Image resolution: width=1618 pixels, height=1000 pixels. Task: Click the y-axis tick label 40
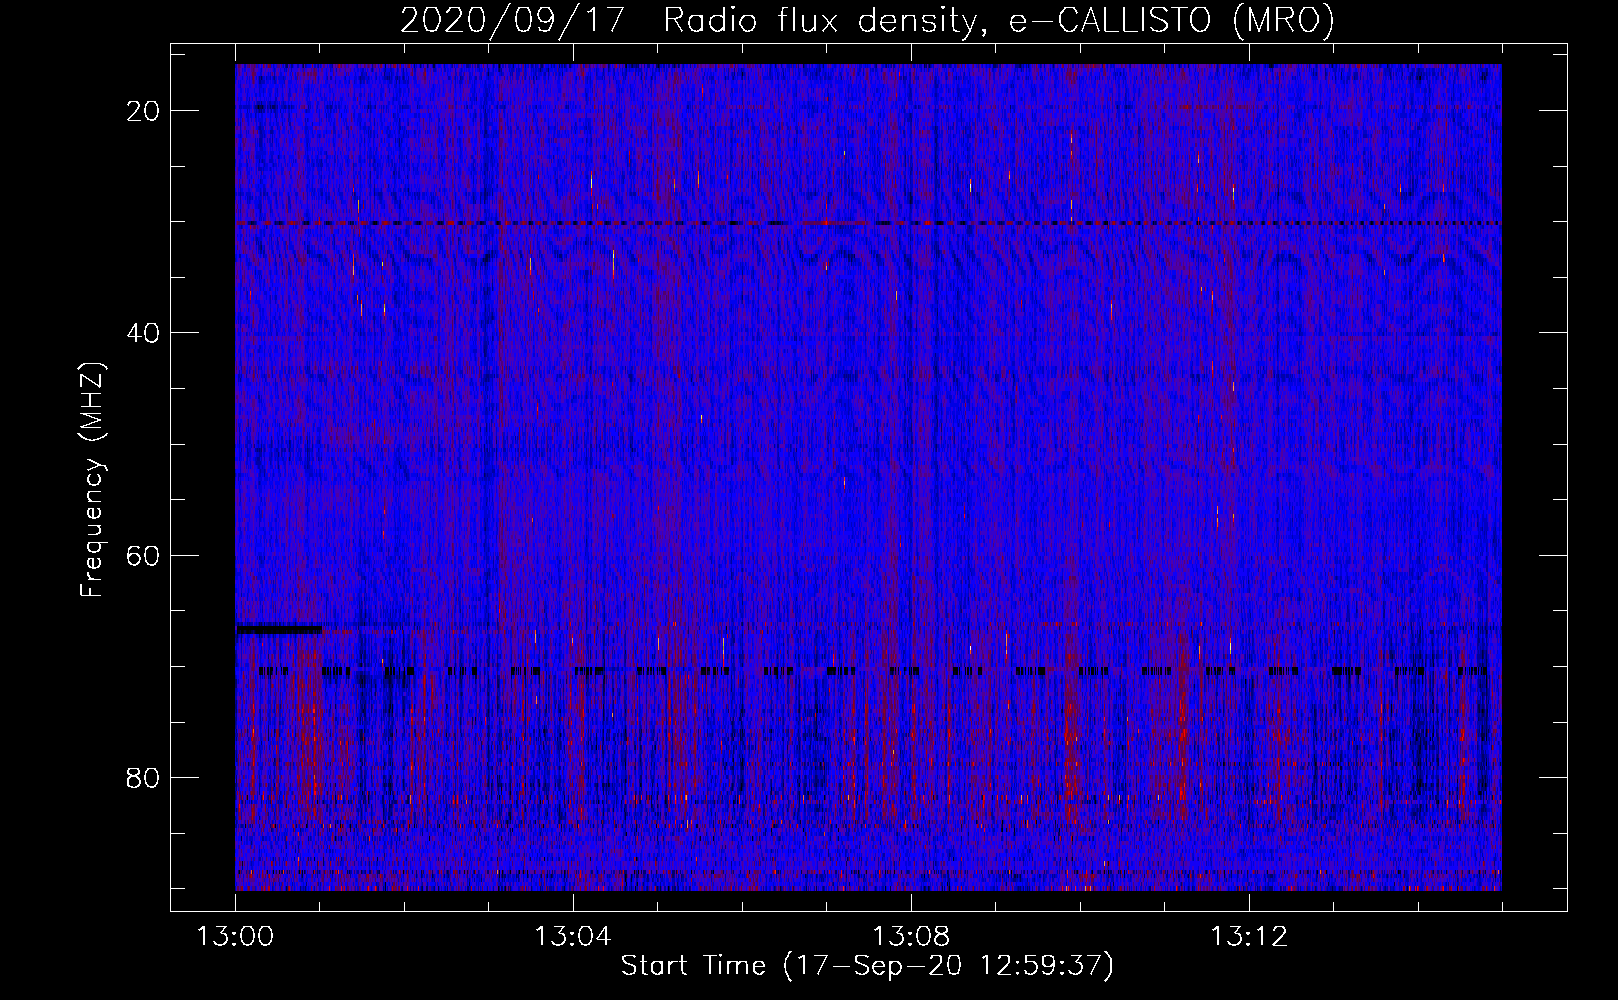[144, 333]
